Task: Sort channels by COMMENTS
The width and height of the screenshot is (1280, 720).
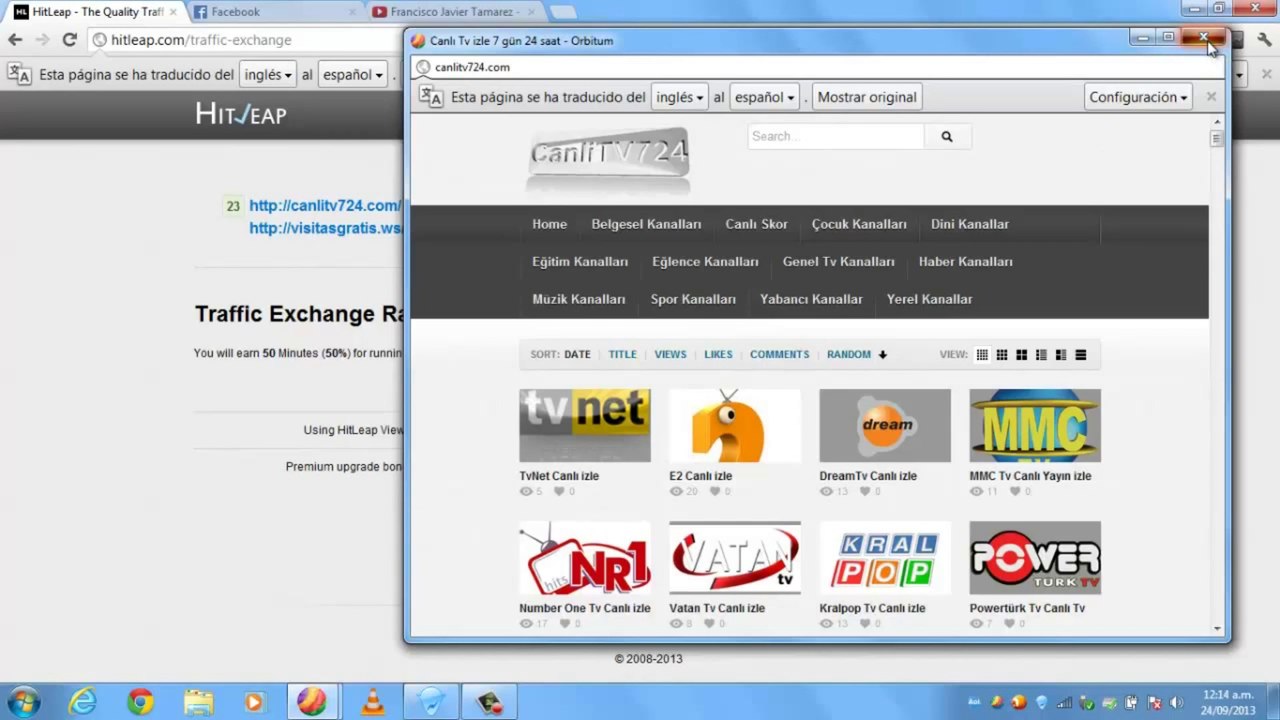Action: 779,355
